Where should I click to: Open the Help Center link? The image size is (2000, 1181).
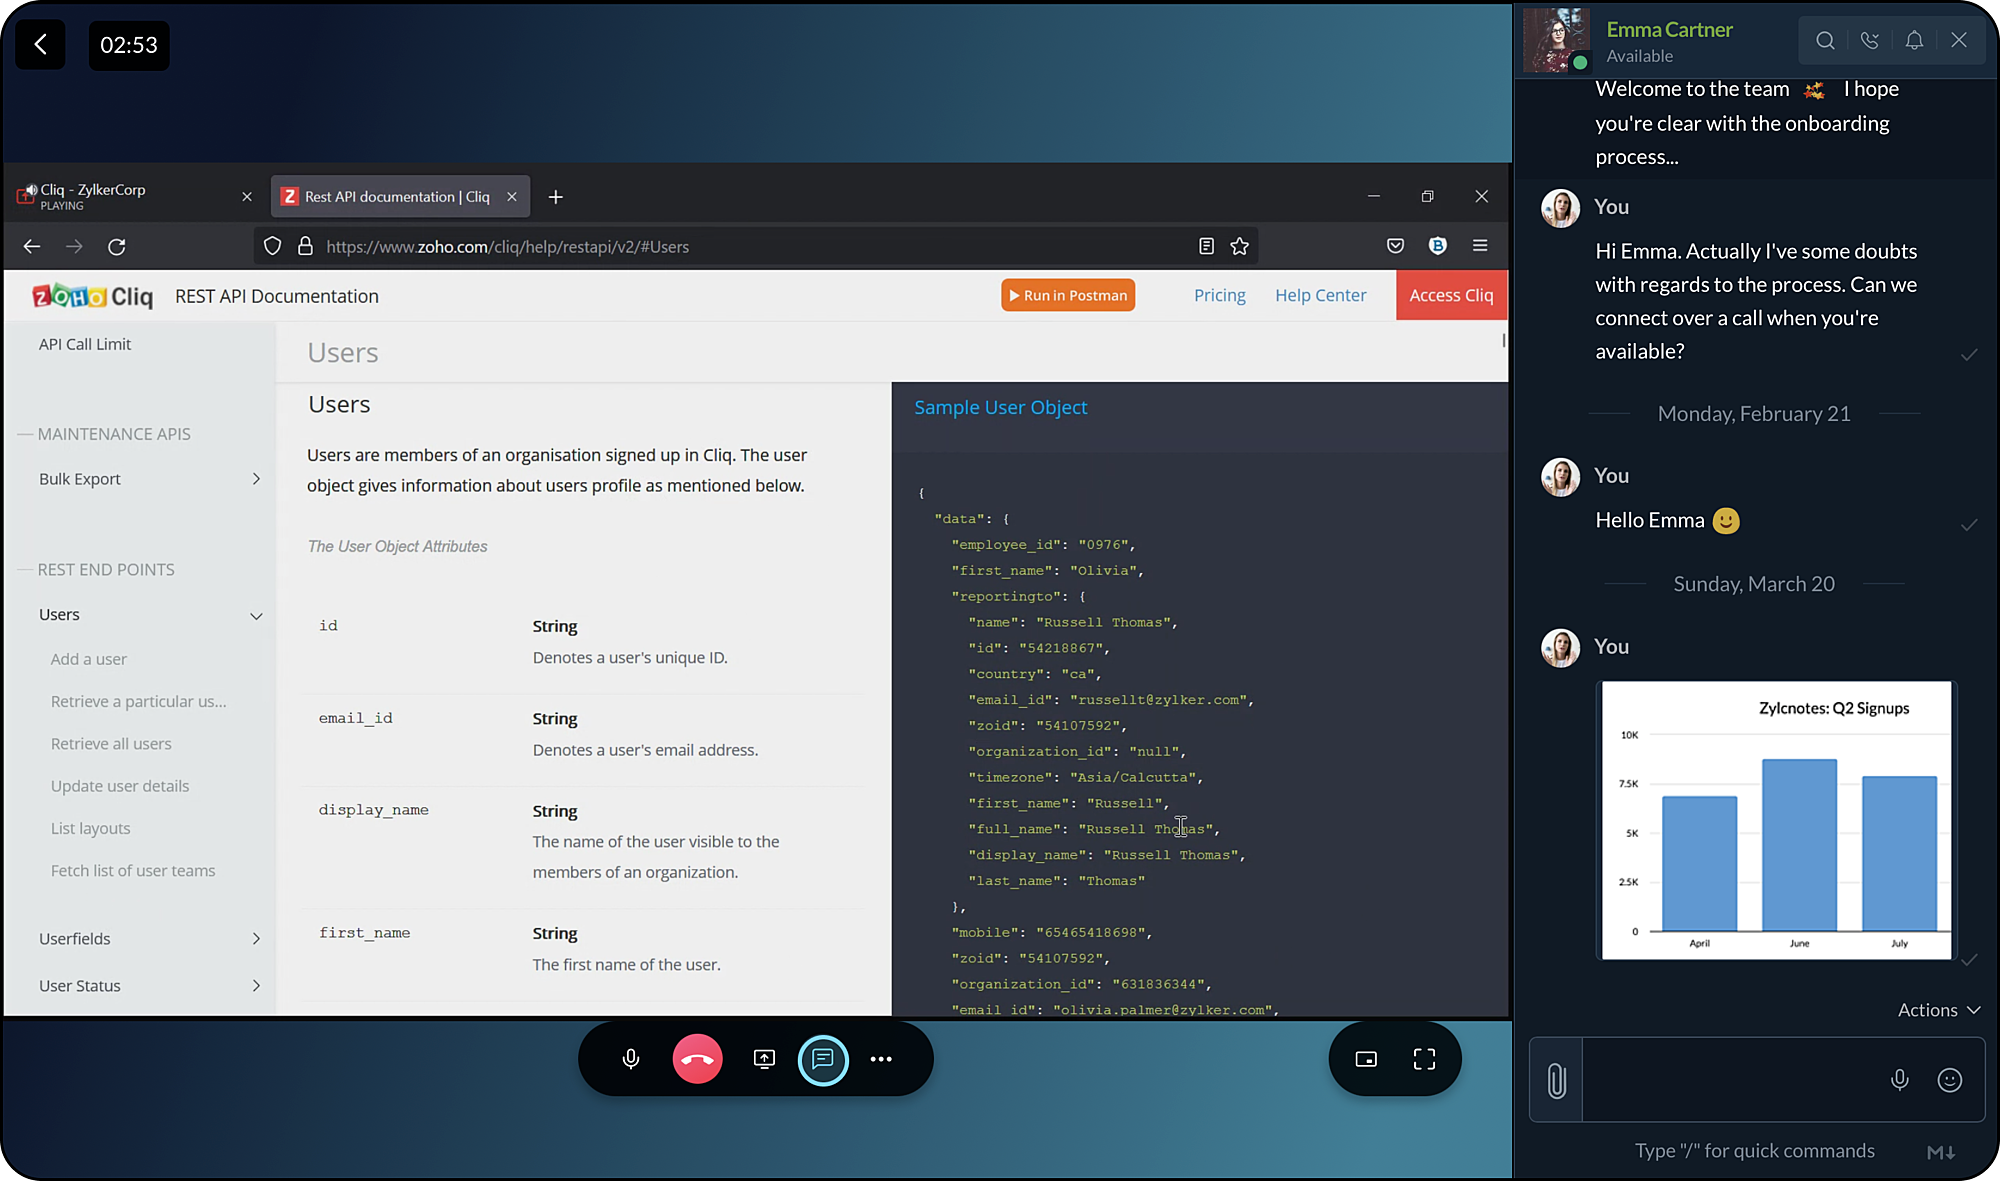pyautogui.click(x=1320, y=295)
